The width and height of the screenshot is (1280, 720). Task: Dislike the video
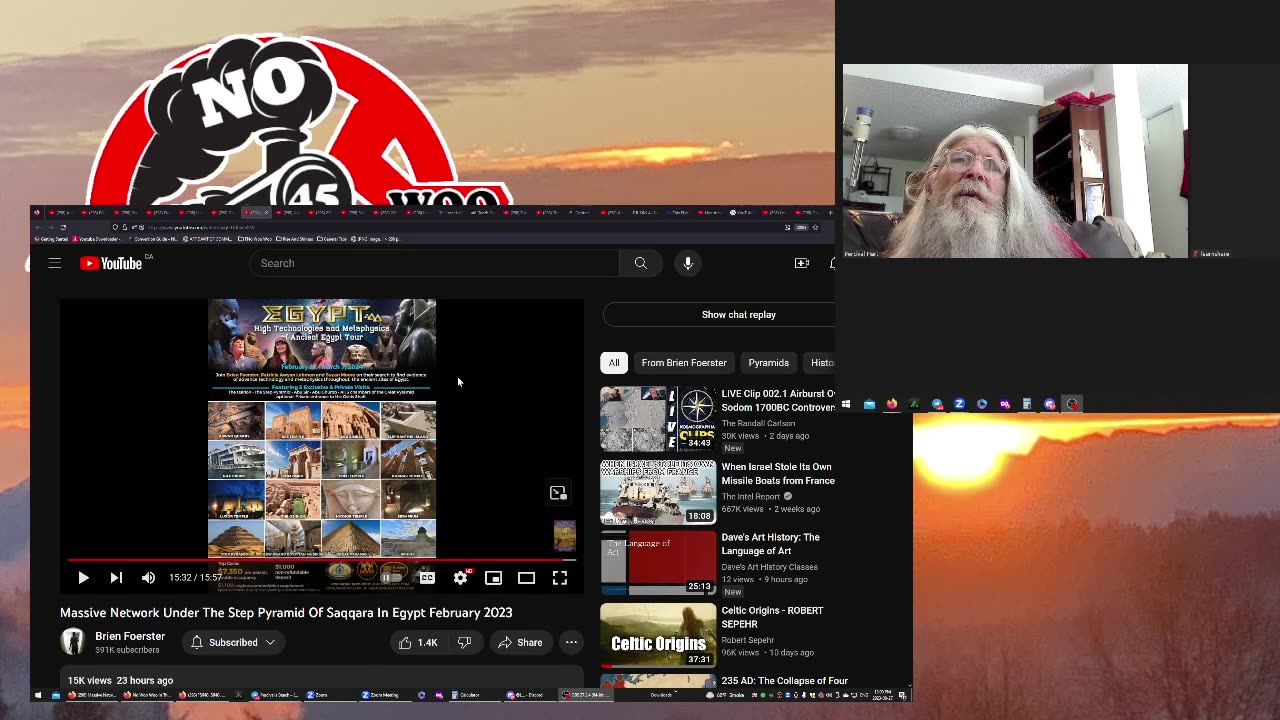464,642
